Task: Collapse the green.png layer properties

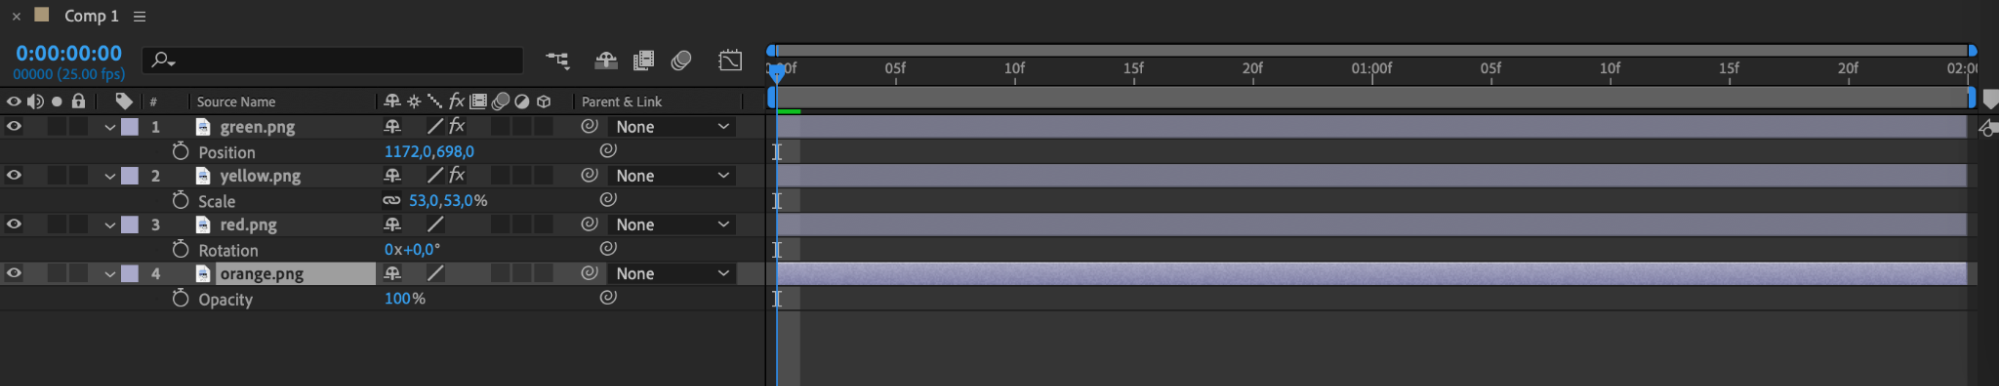Action: [110, 127]
